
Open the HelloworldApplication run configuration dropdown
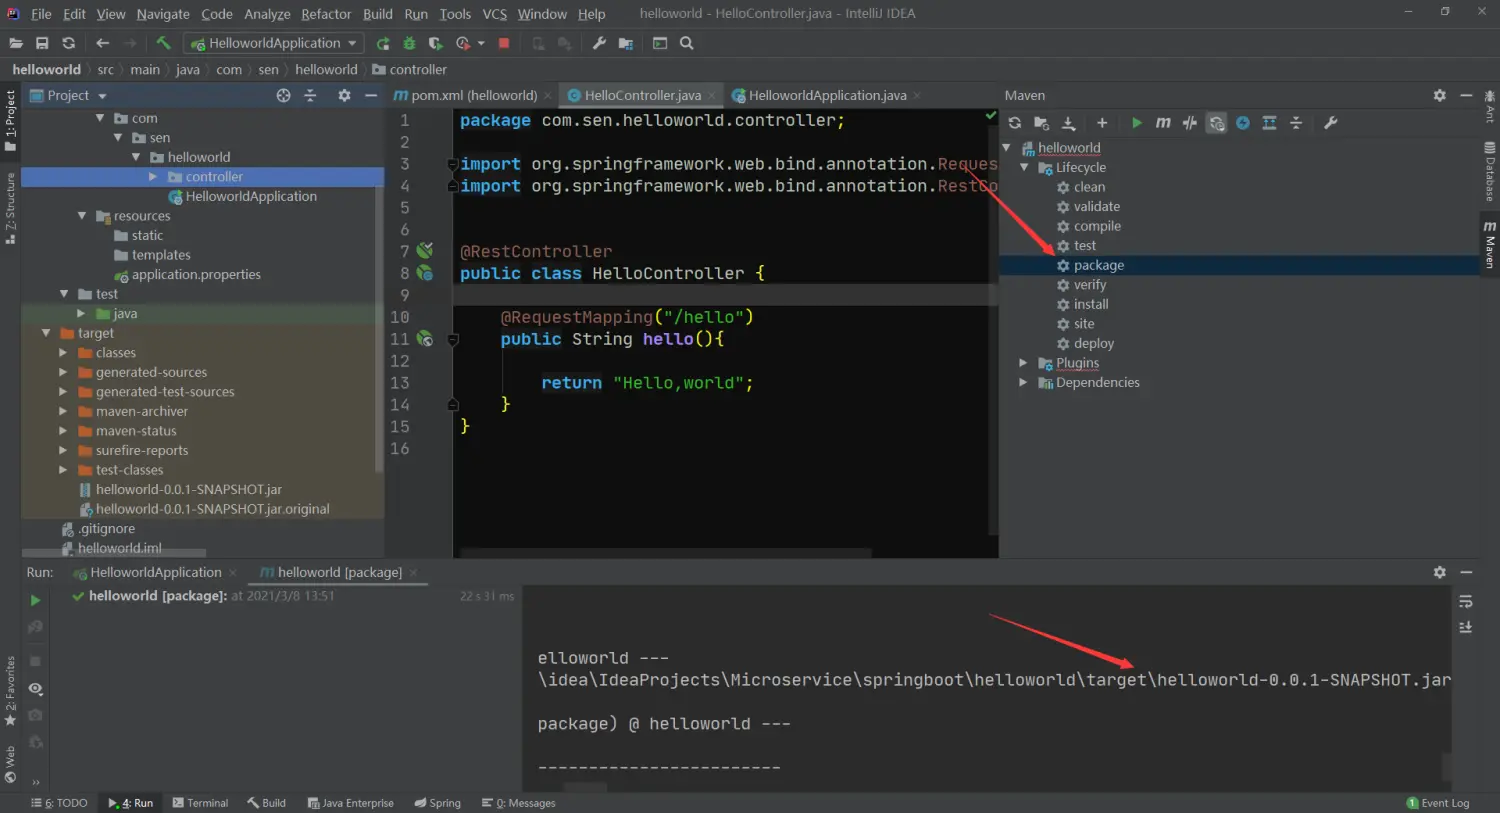[273, 43]
